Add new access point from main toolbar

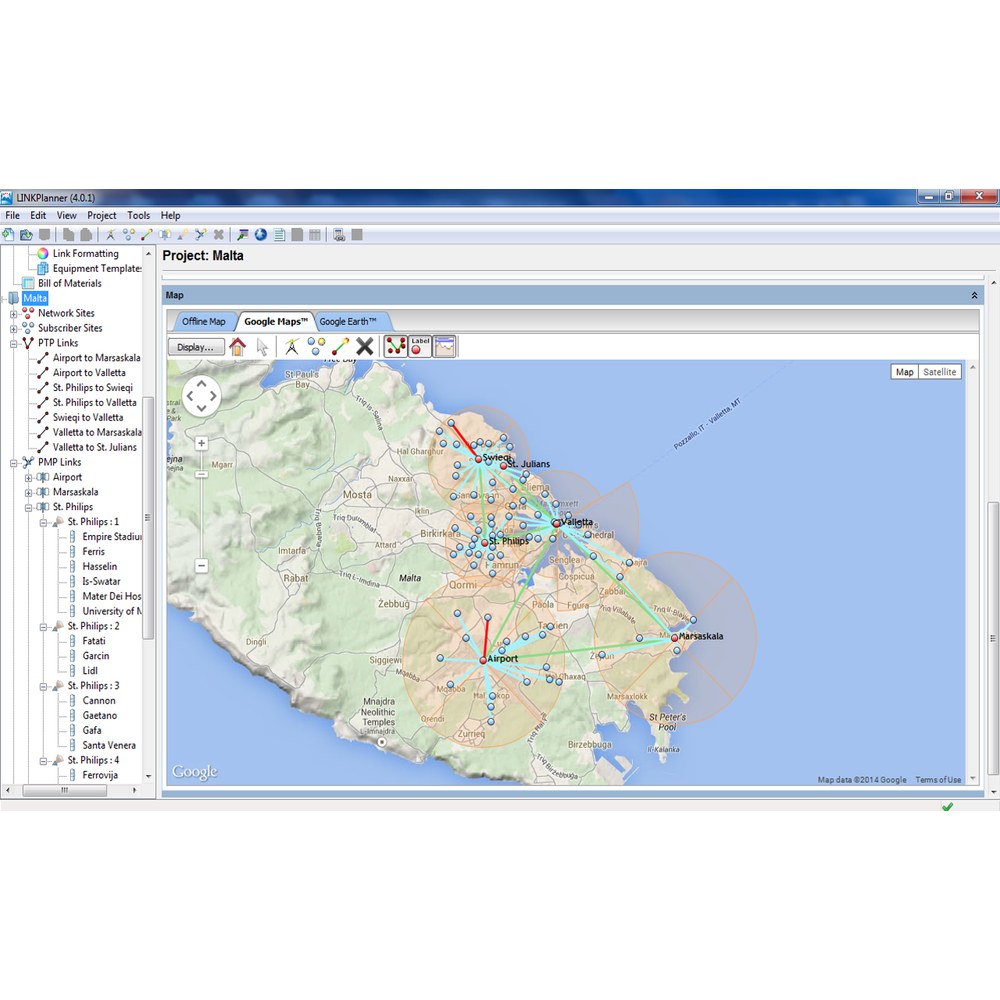pos(183,235)
